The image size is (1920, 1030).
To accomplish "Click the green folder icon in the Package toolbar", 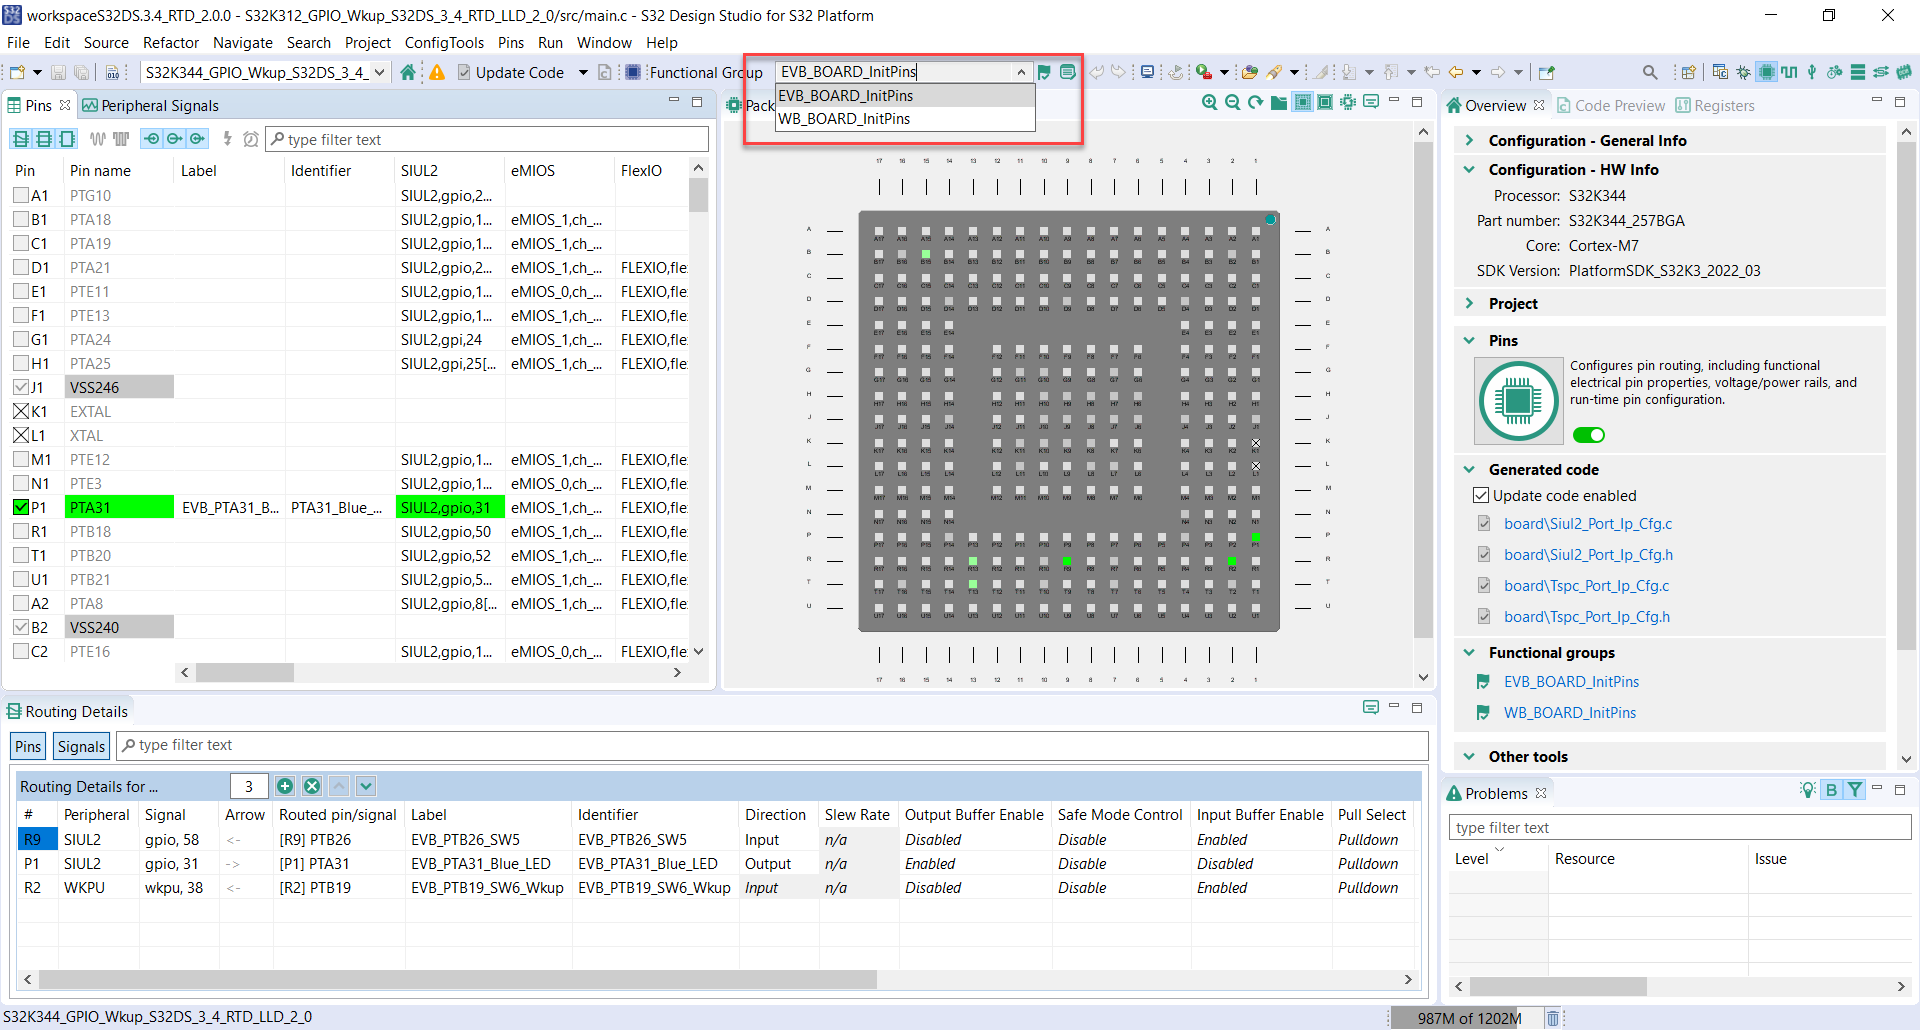I will tap(1279, 103).
